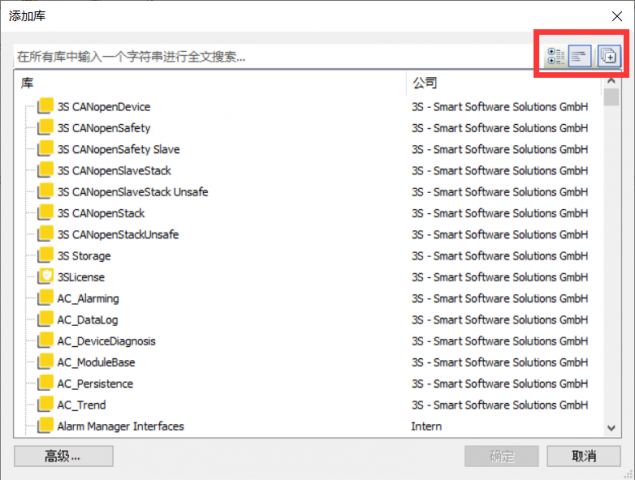The width and height of the screenshot is (635, 480).
Task: Click the 3S CANopenDevice library icon
Action: coord(45,106)
